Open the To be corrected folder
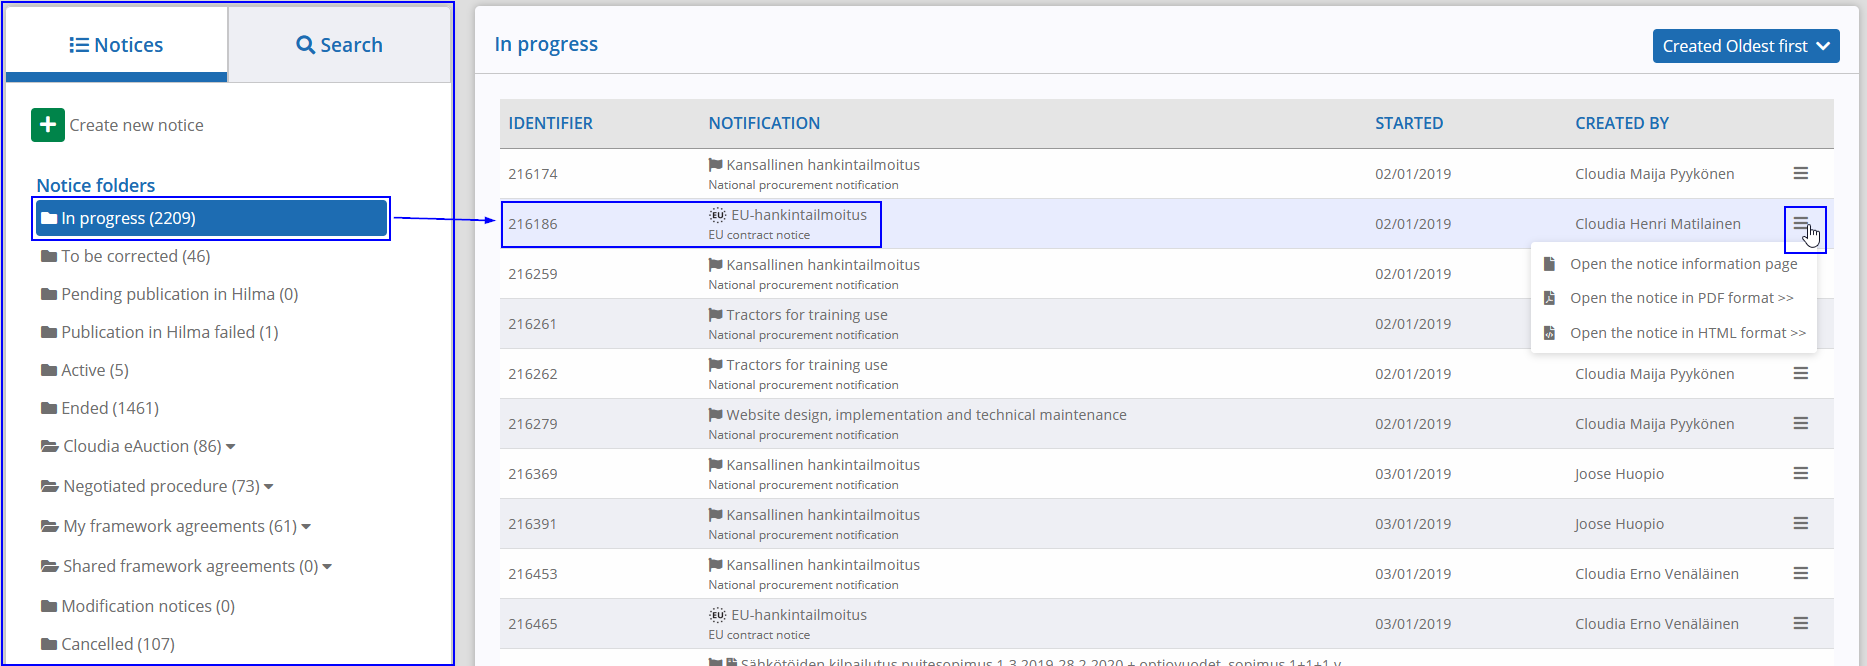The image size is (1867, 666). click(135, 256)
